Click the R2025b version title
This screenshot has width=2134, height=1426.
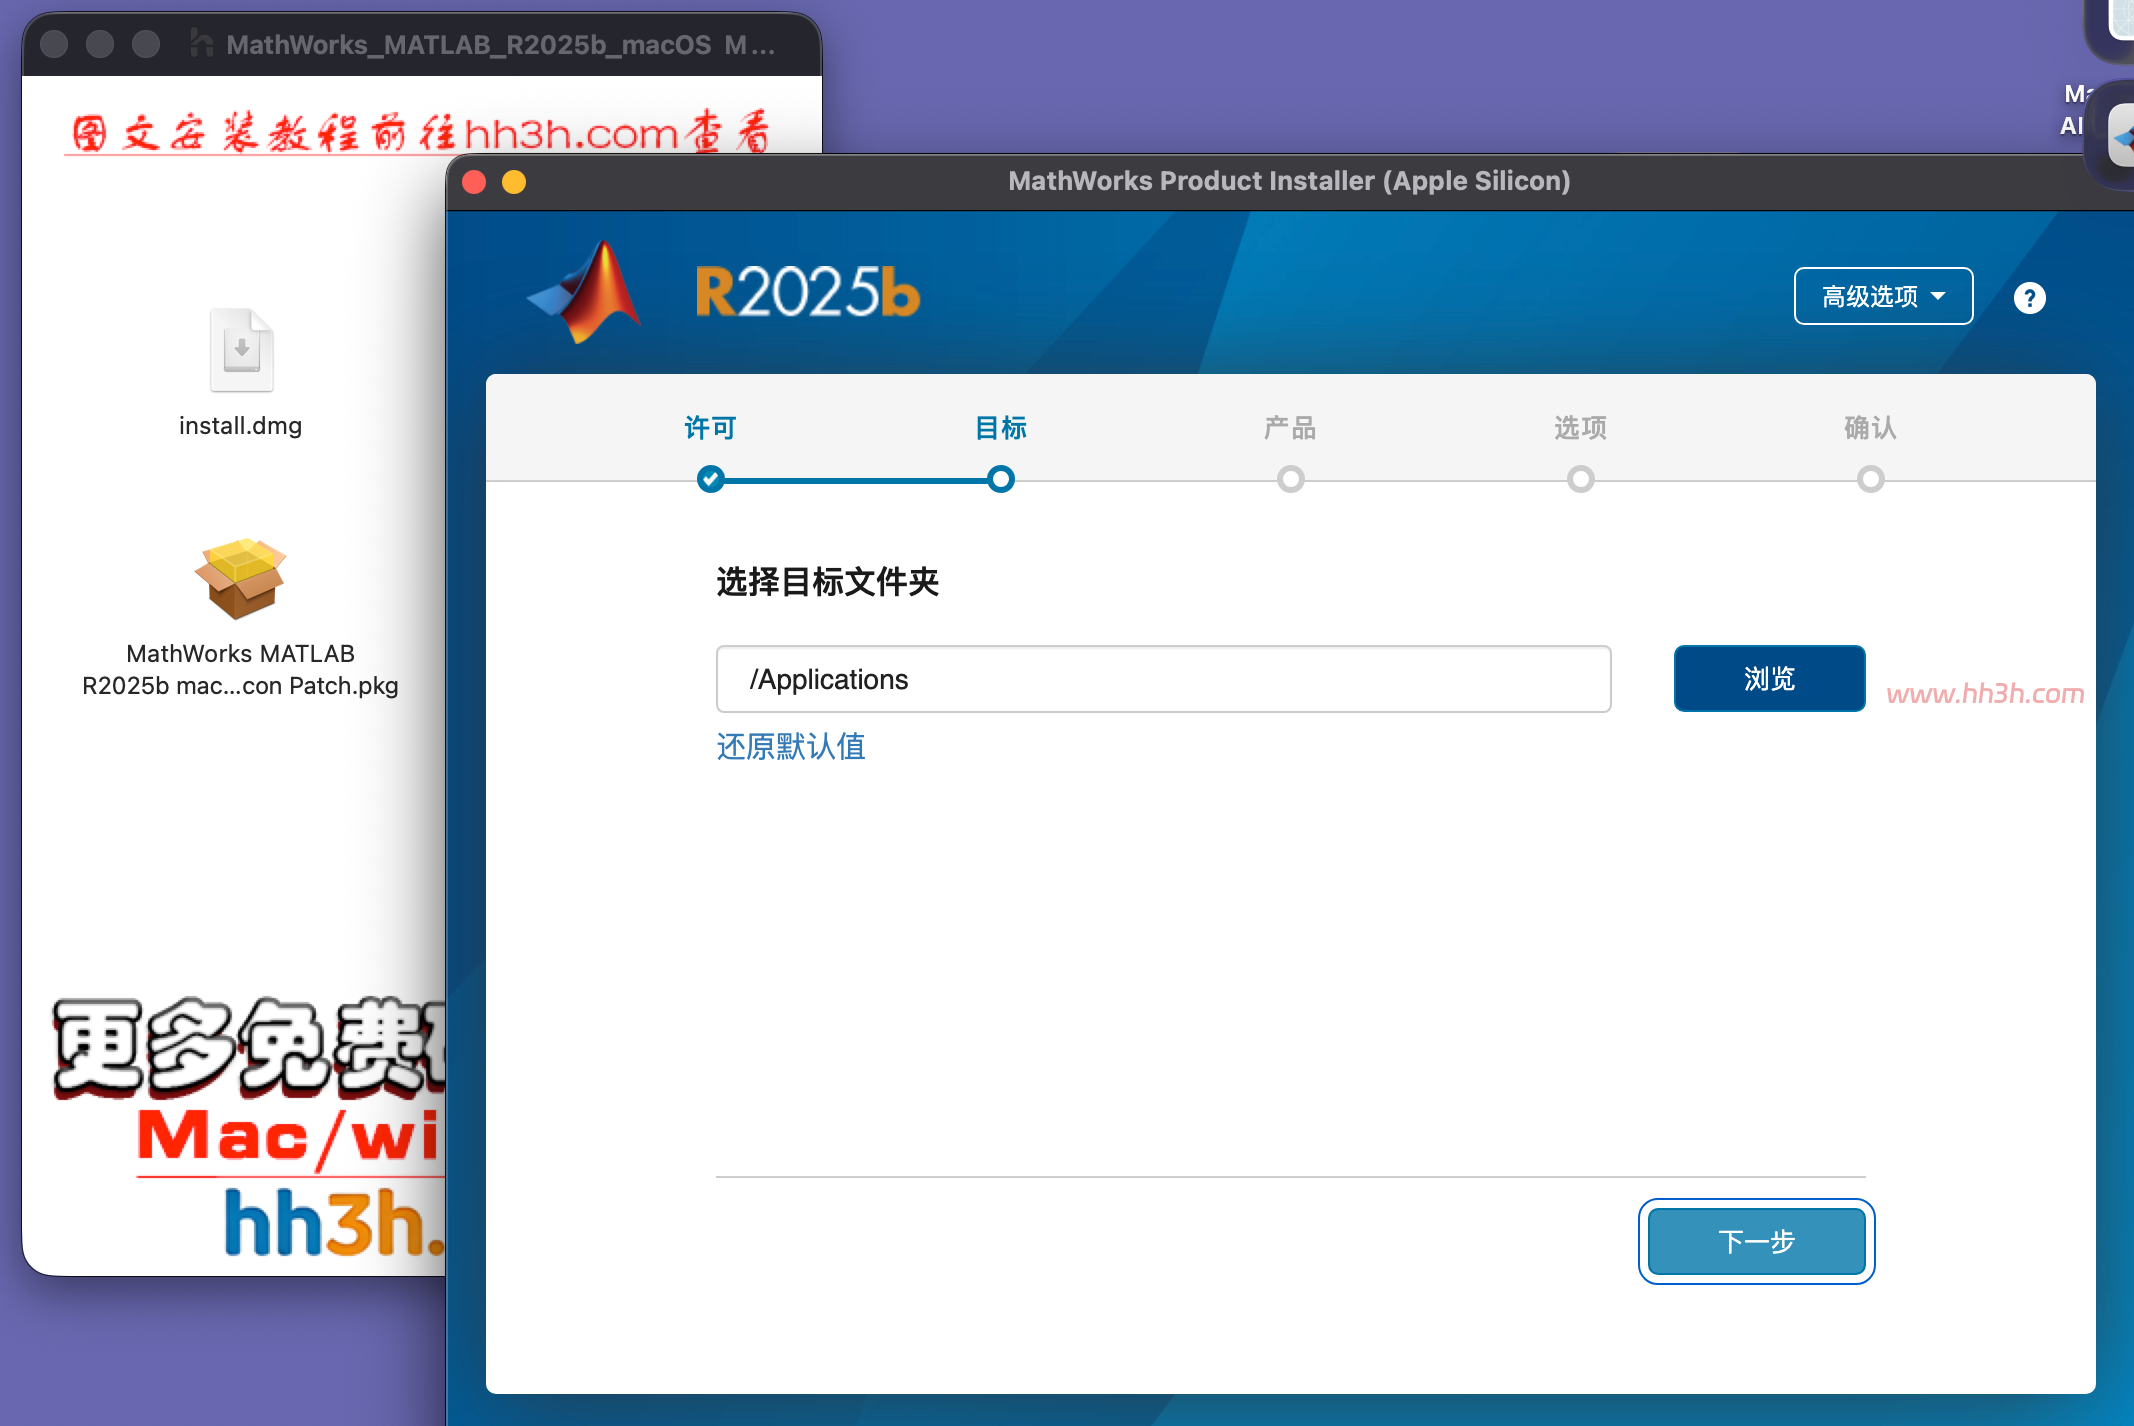808,292
